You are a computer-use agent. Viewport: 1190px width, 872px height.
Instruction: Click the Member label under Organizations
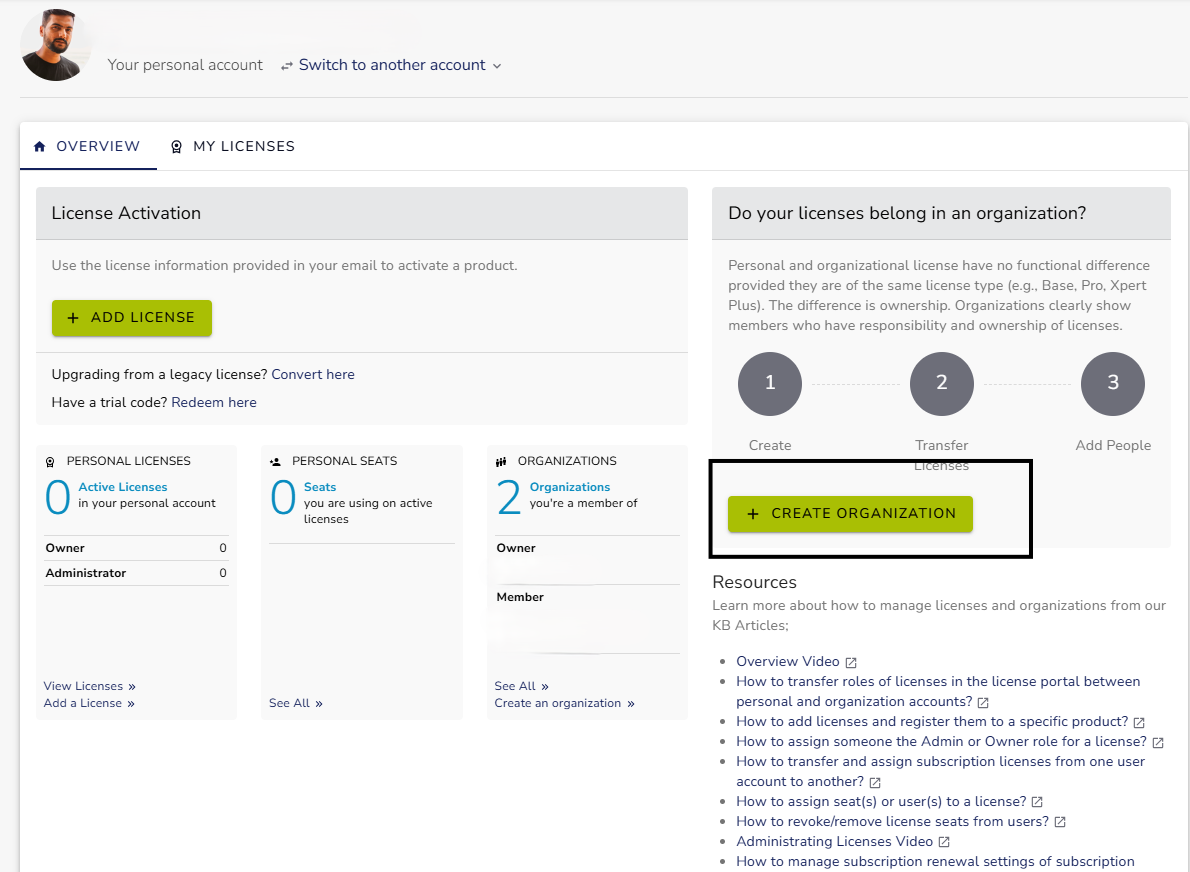tap(520, 597)
